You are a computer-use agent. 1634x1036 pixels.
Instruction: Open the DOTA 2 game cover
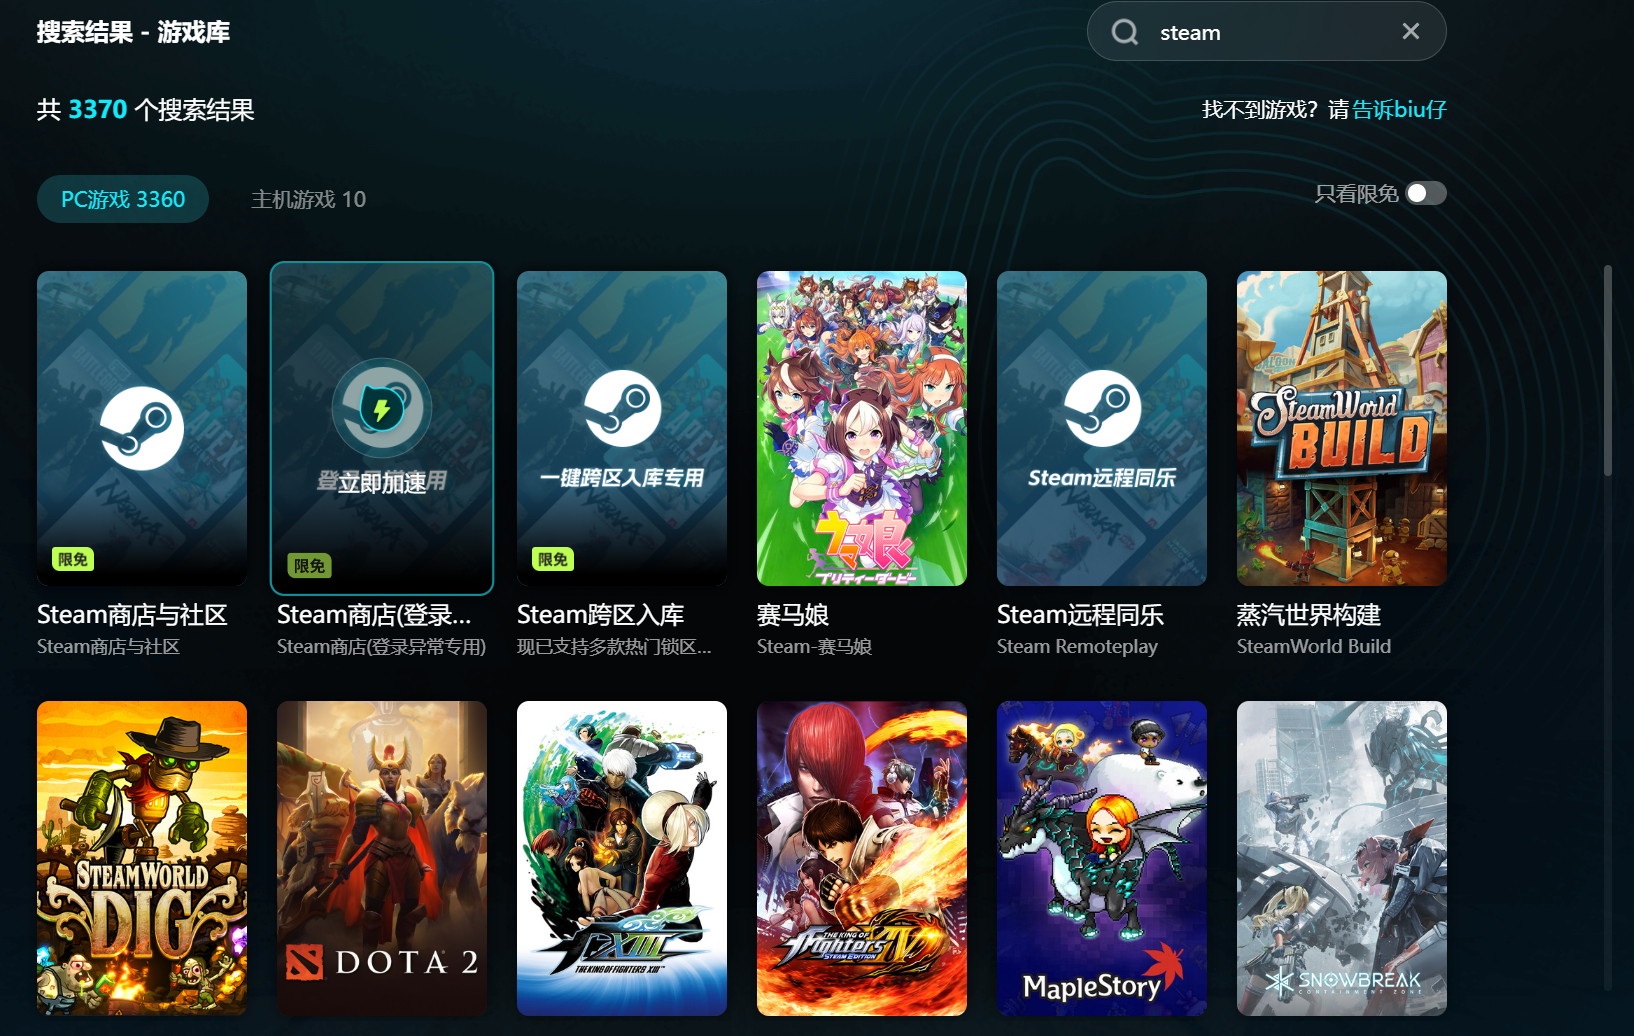[382, 858]
